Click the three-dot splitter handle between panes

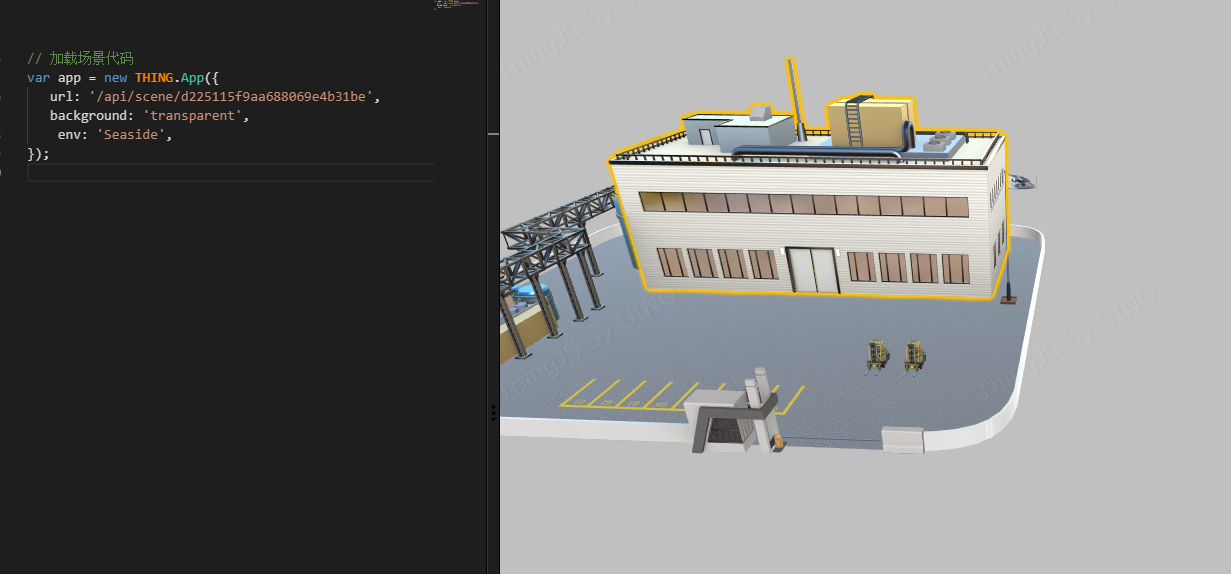tap(494, 412)
